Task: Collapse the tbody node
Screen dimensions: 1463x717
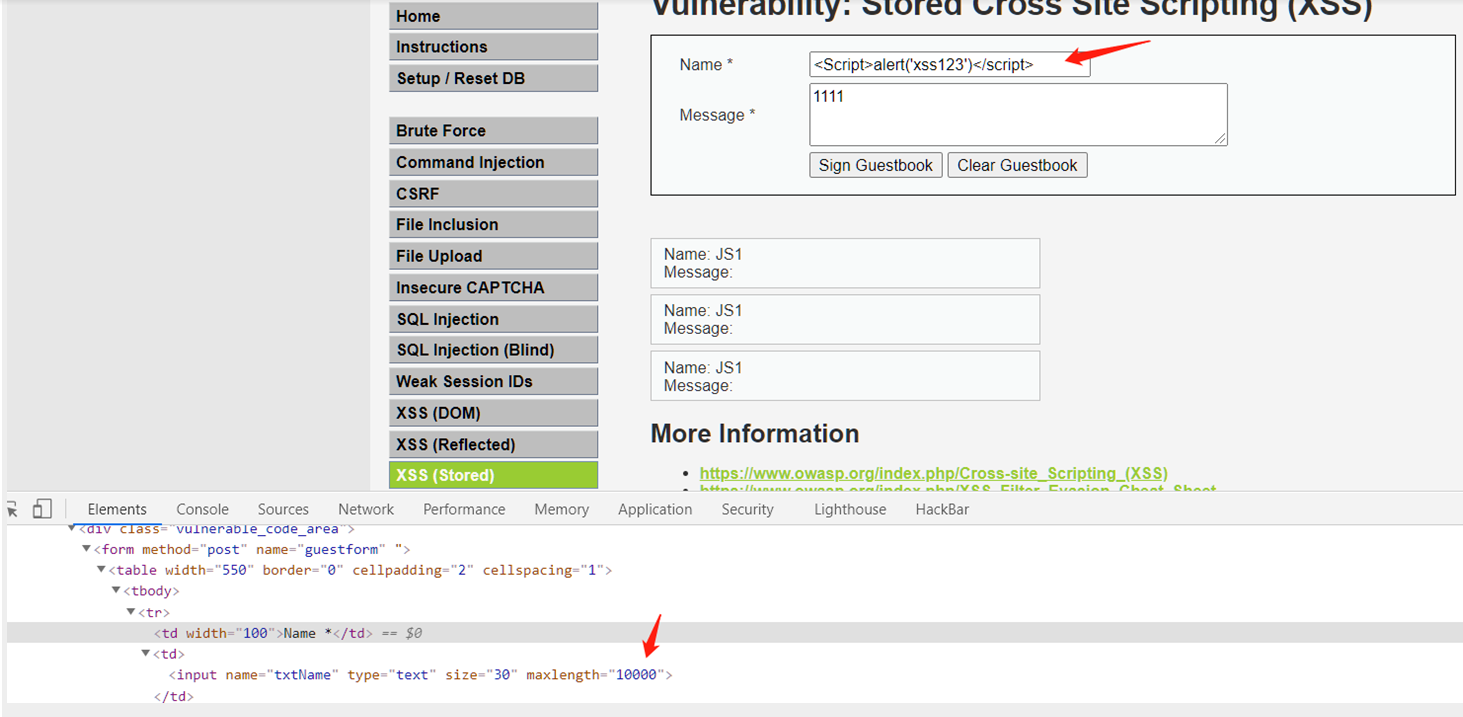Action: pyautogui.click(x=116, y=591)
